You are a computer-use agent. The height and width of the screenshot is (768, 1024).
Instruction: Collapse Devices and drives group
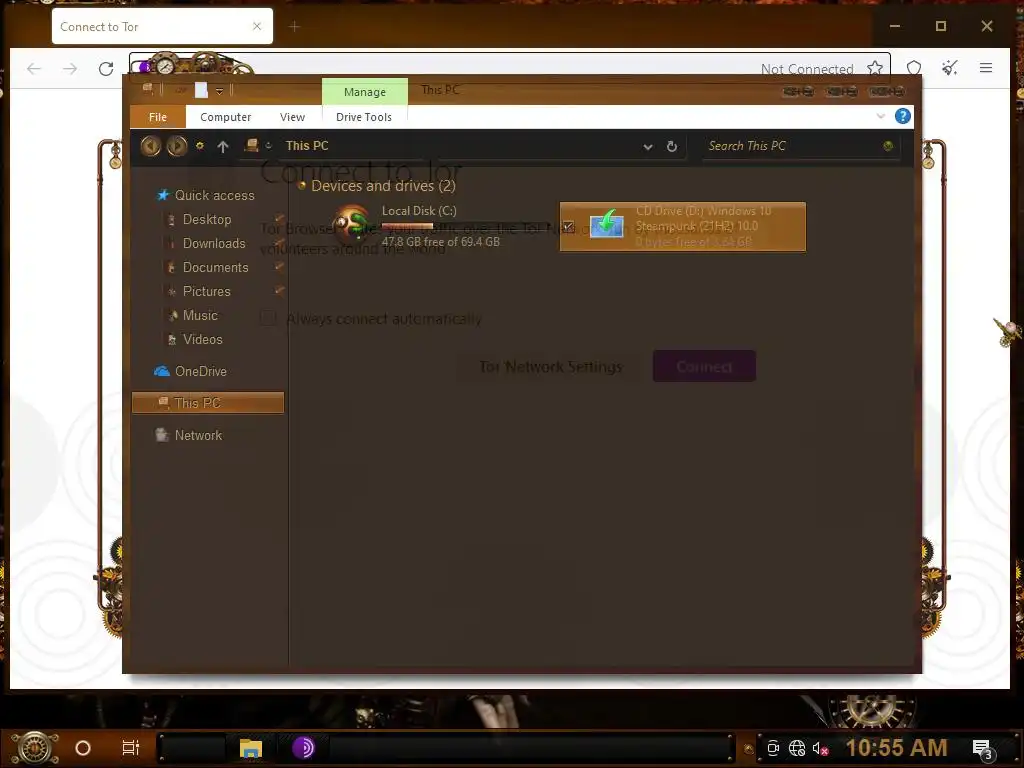302,186
